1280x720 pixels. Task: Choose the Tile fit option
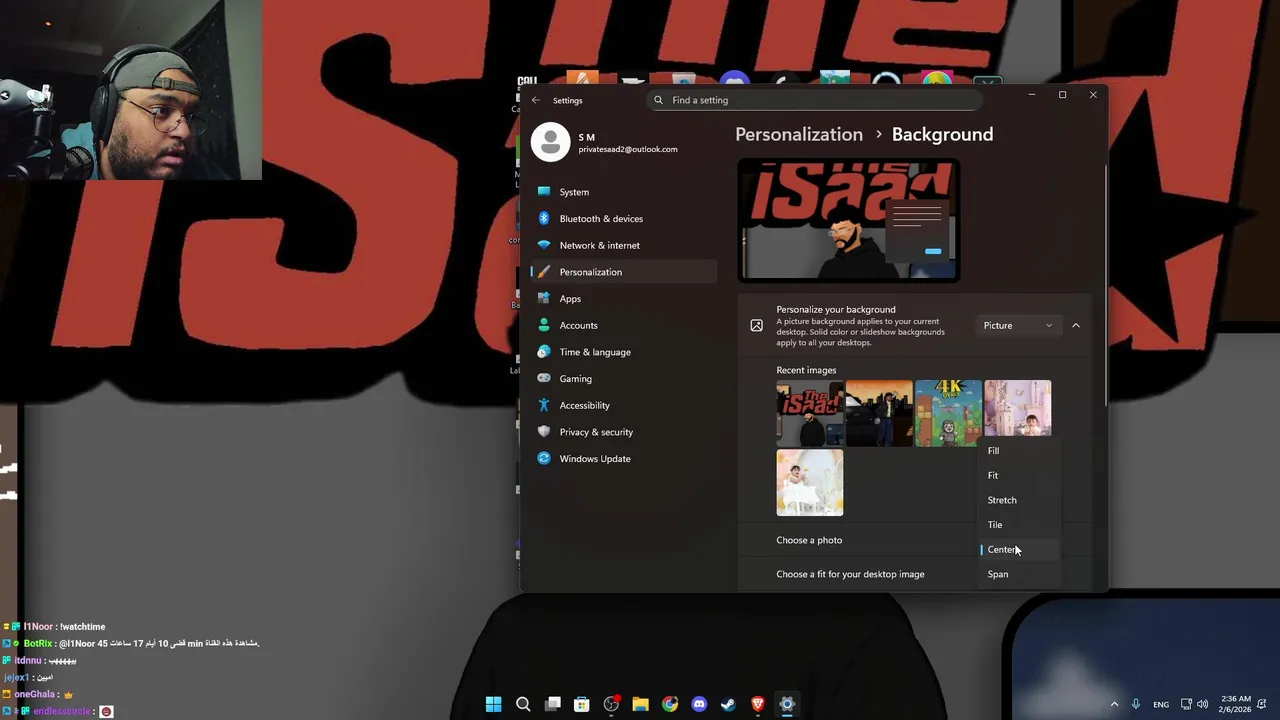[1018, 525]
